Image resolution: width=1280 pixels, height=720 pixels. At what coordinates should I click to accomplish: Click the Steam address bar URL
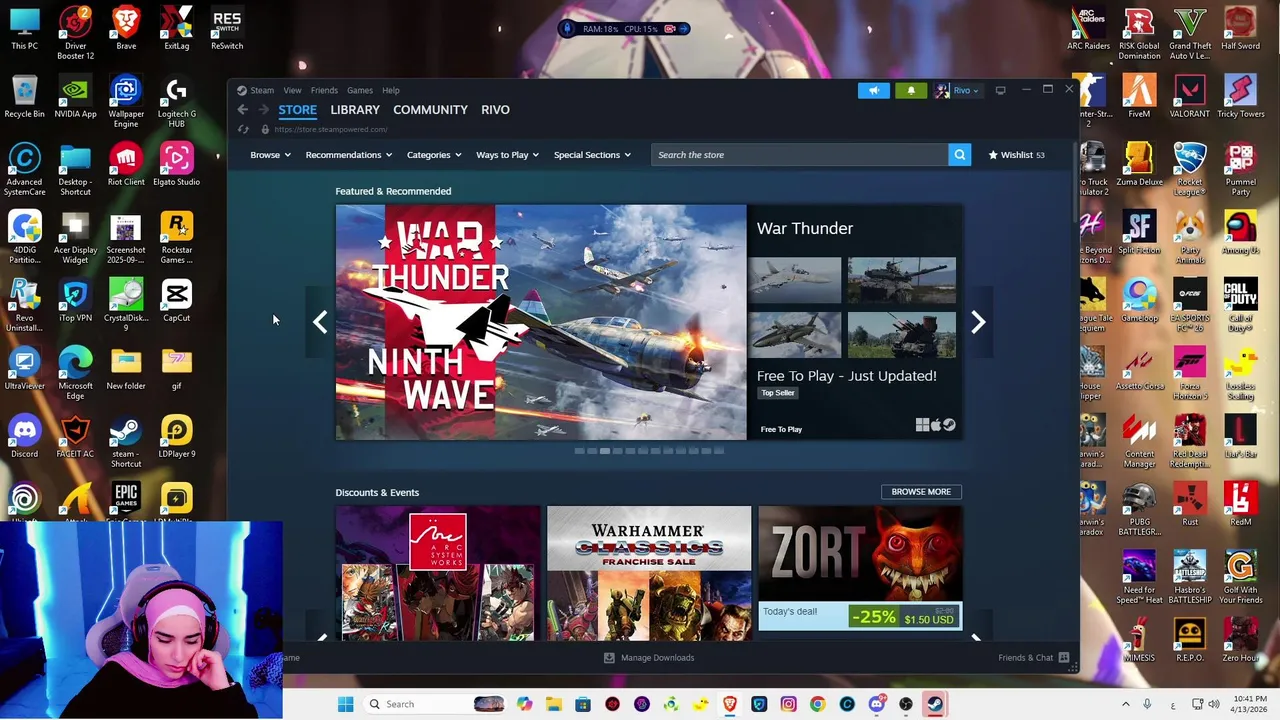coord(330,129)
